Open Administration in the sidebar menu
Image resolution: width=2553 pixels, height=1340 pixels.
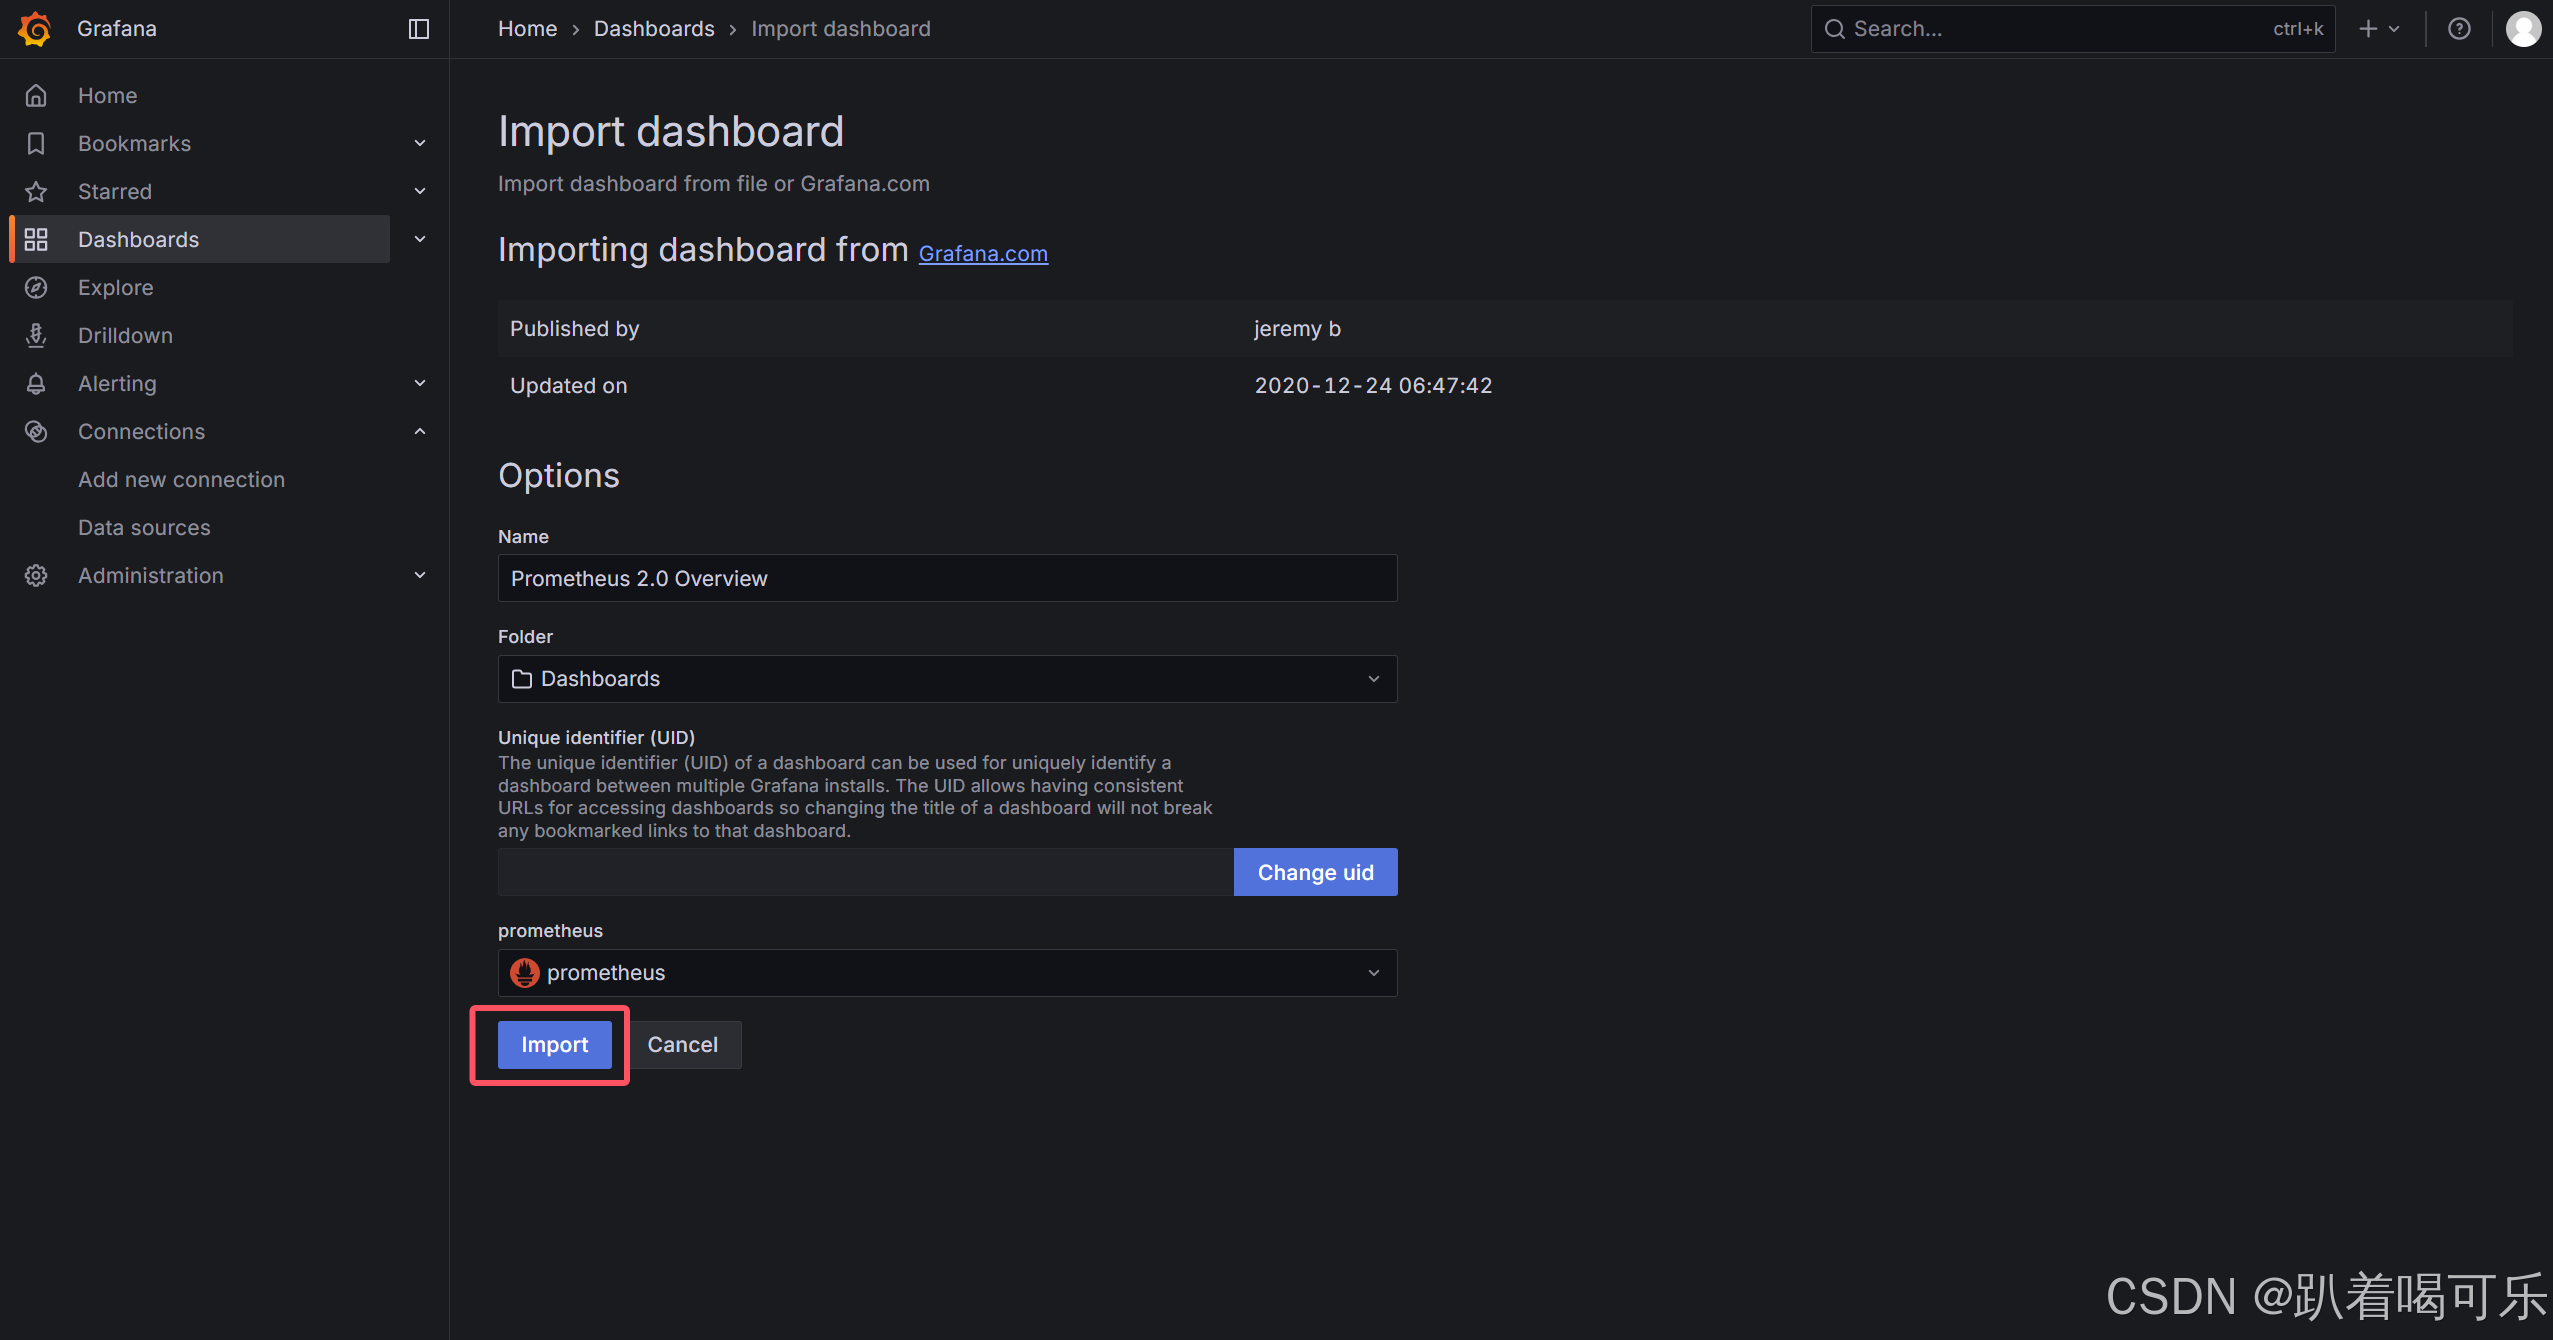[151, 576]
